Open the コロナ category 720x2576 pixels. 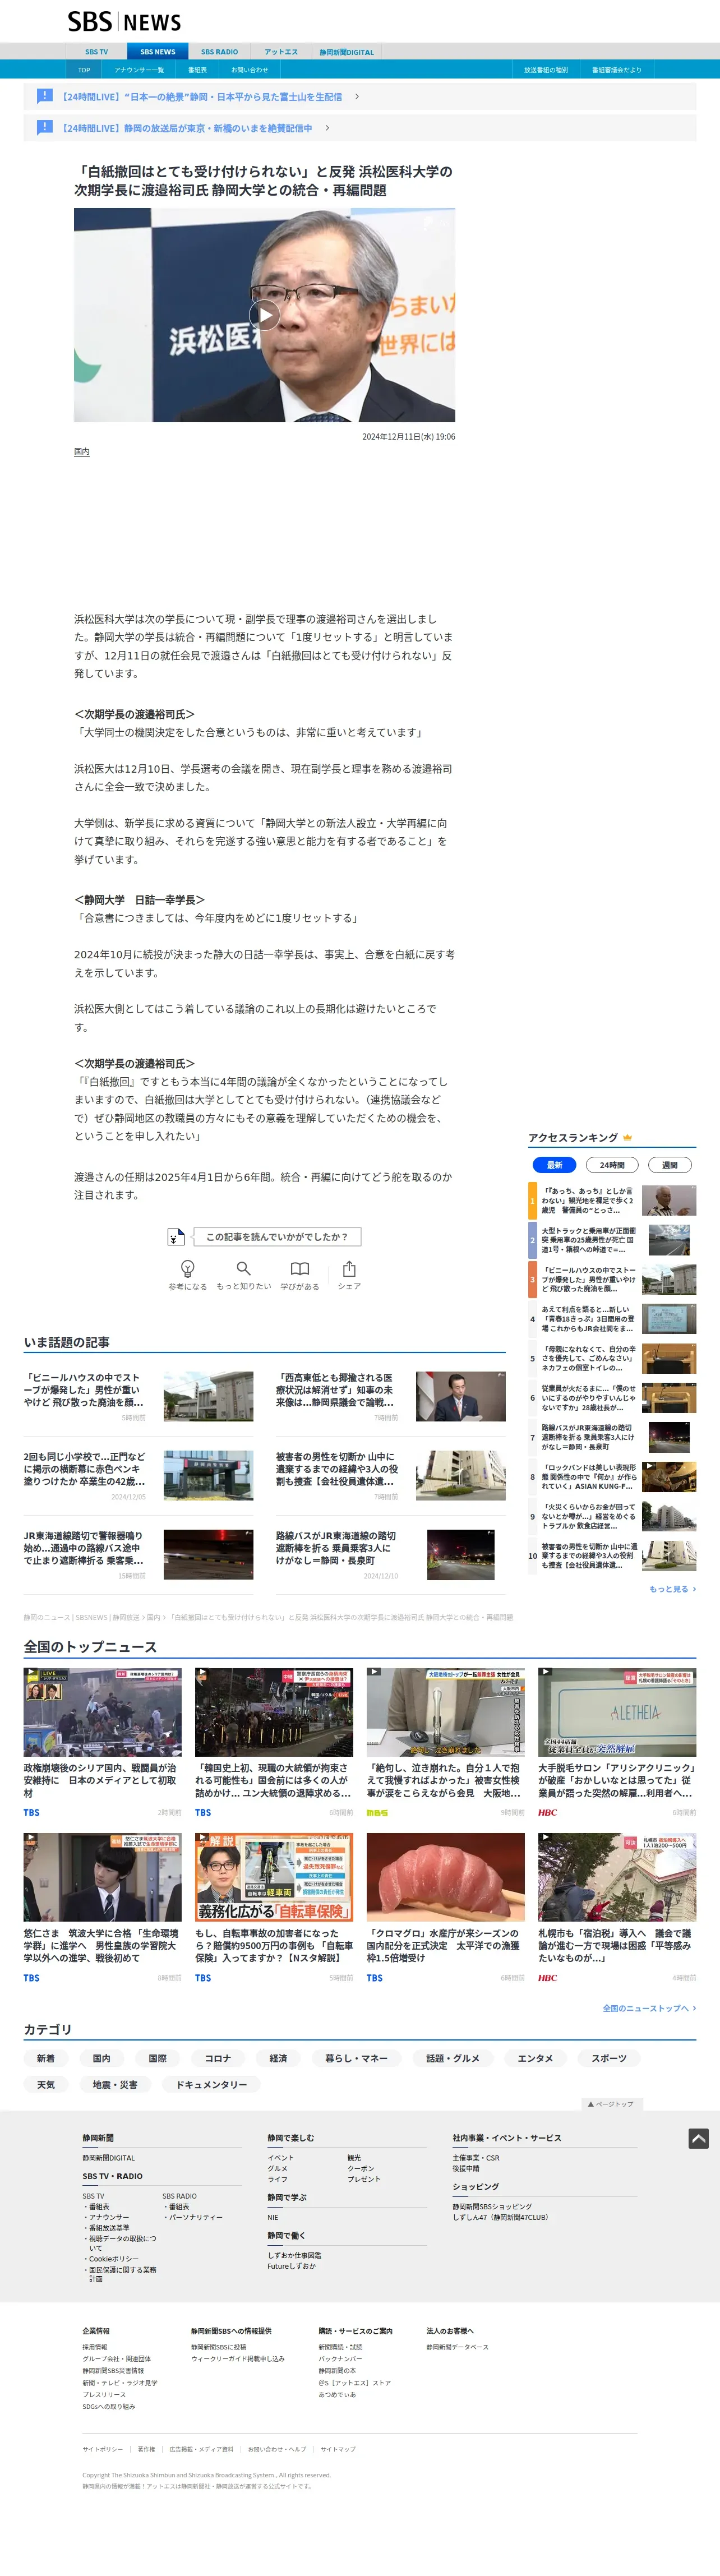[218, 2058]
